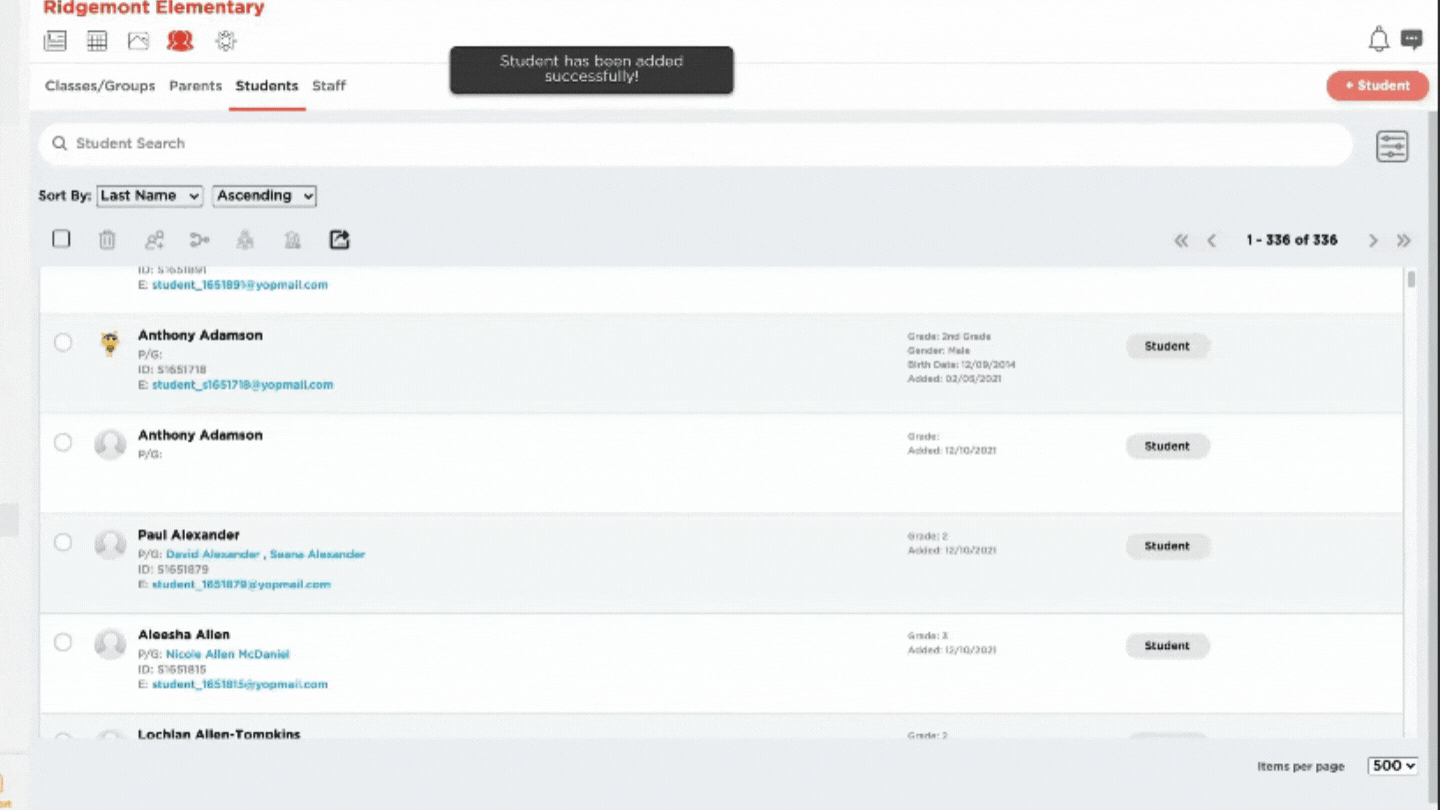Open the photo gallery icon
Screen dimensions: 1440x810
[138, 41]
